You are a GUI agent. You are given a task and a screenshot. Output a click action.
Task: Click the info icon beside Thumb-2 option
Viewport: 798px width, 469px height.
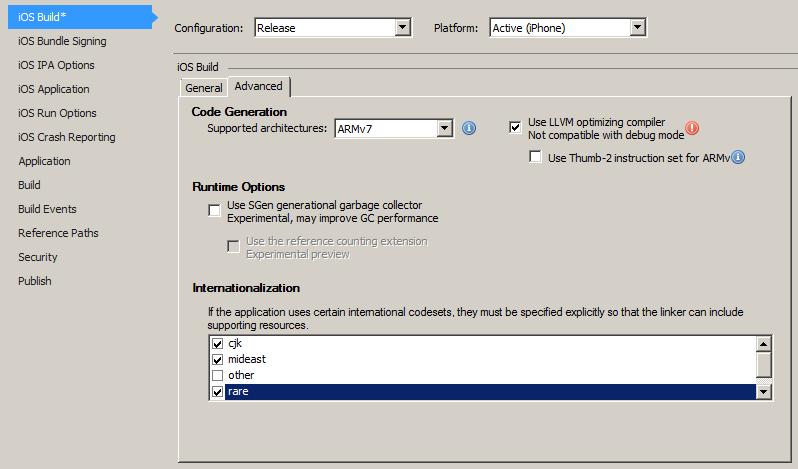(x=738, y=157)
